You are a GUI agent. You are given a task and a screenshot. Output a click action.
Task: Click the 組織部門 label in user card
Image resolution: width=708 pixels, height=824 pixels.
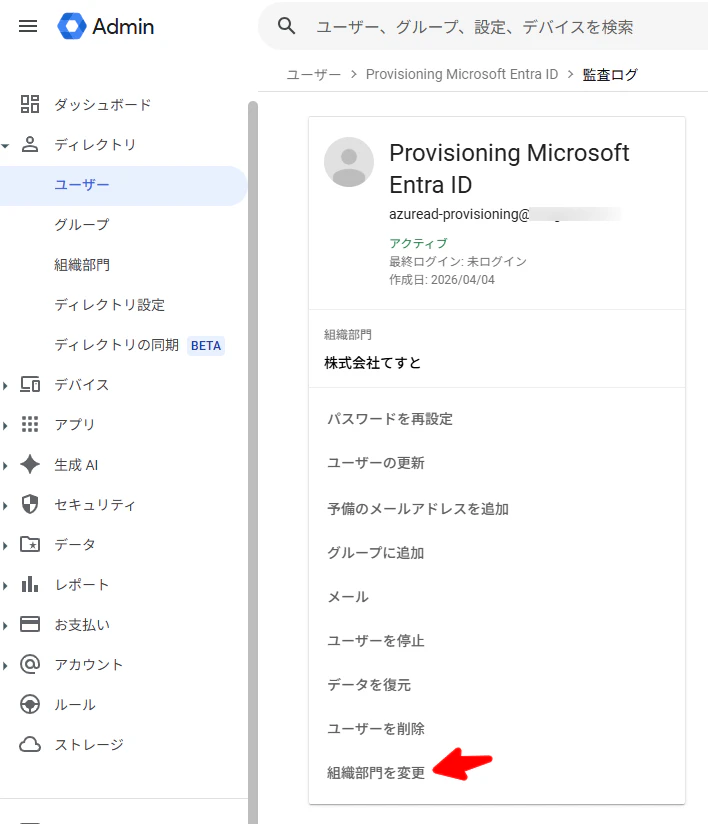(x=348, y=334)
